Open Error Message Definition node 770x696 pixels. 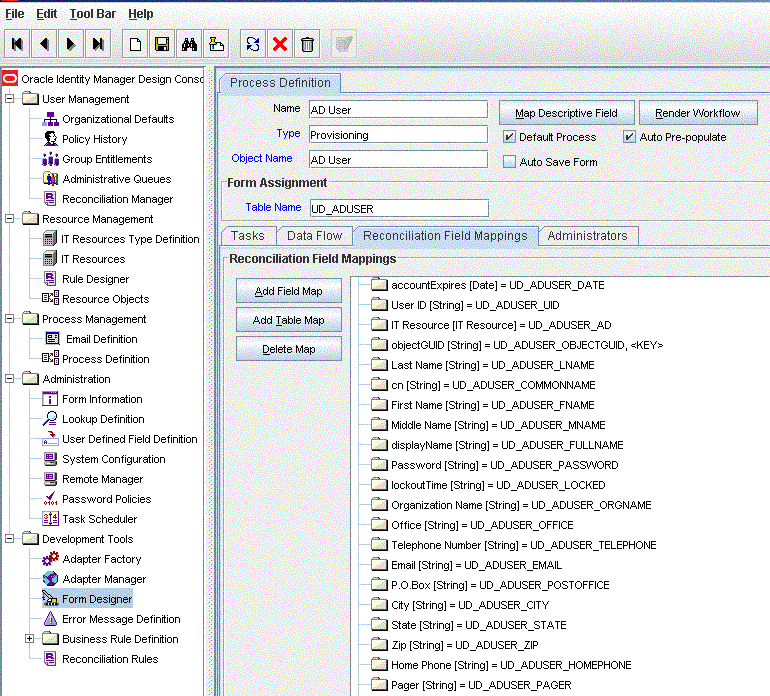coord(111,619)
